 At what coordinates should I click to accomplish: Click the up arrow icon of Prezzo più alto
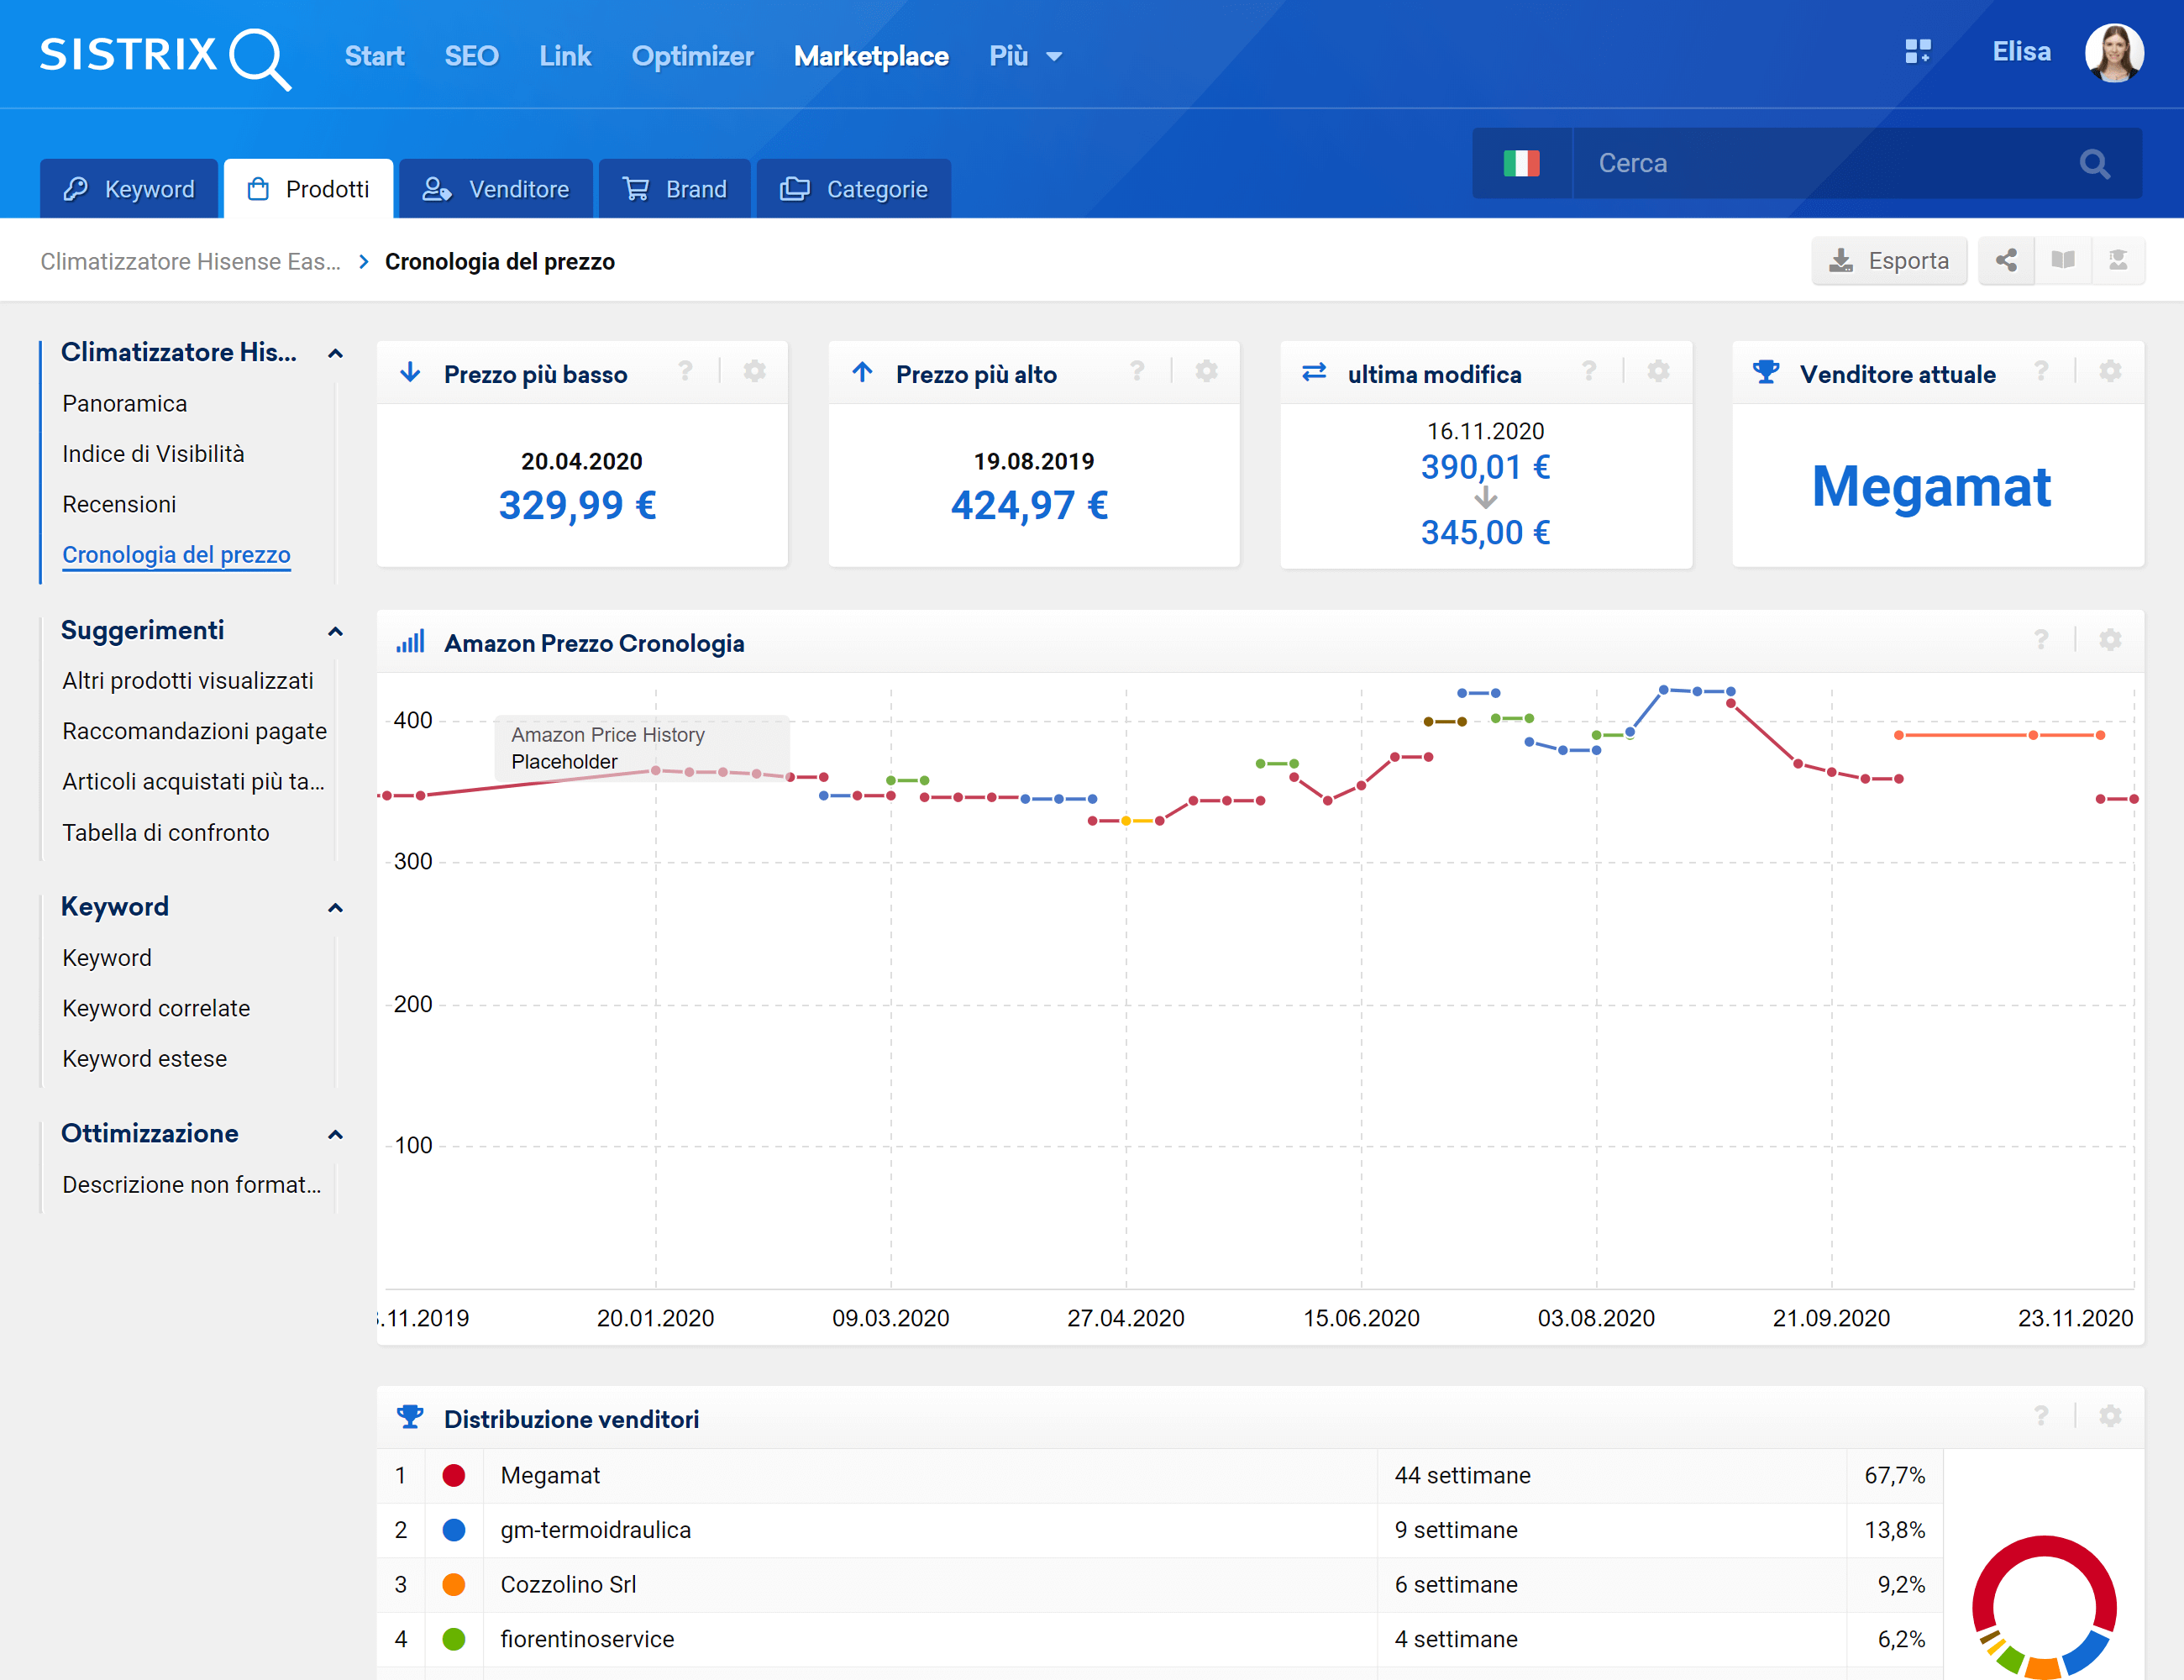pos(862,373)
